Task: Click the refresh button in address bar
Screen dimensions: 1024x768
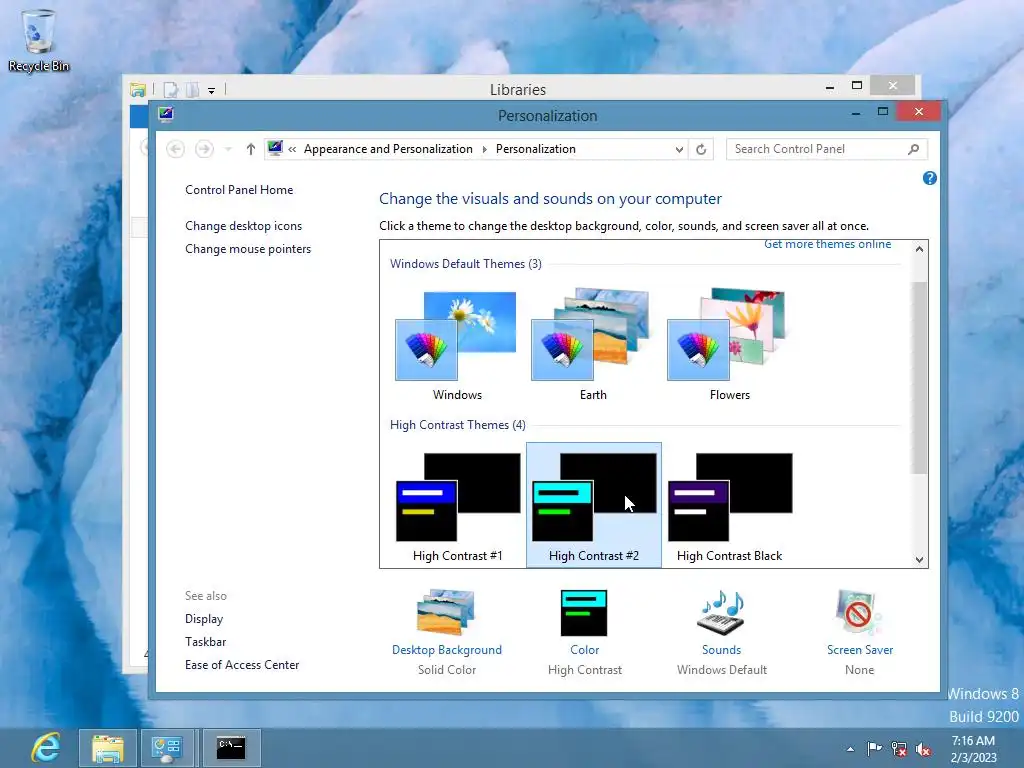Action: click(x=701, y=149)
